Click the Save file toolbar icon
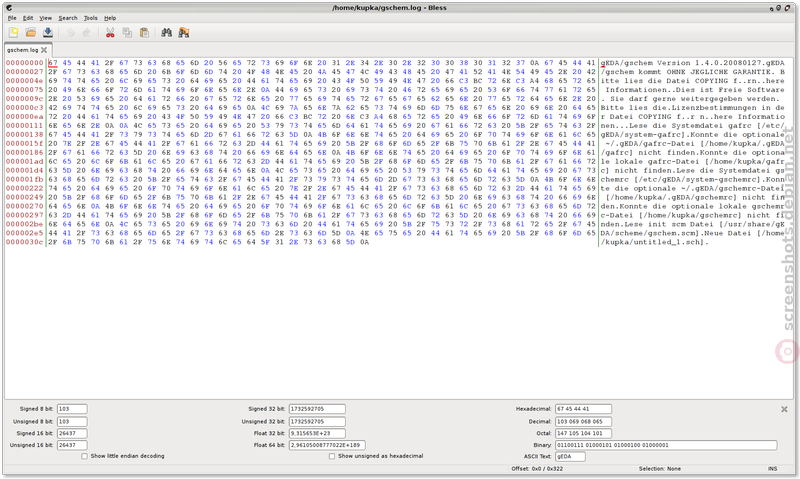Viewport: 800px width, 479px height. (48, 33)
